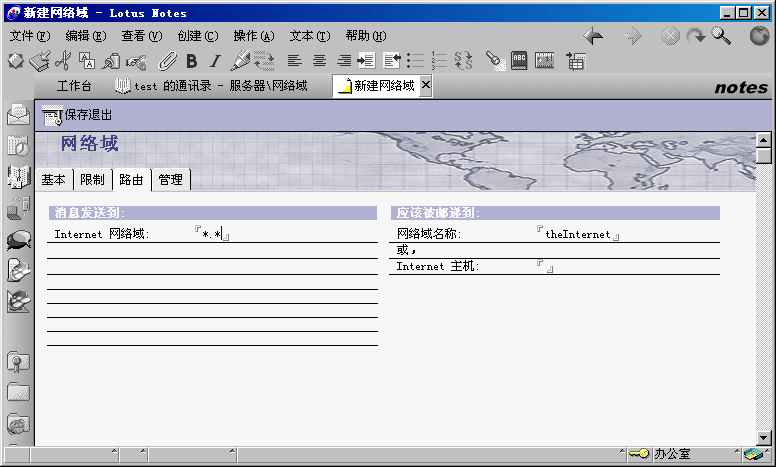776x467 pixels.
Task: Click the center-align text icon
Action: point(319,61)
